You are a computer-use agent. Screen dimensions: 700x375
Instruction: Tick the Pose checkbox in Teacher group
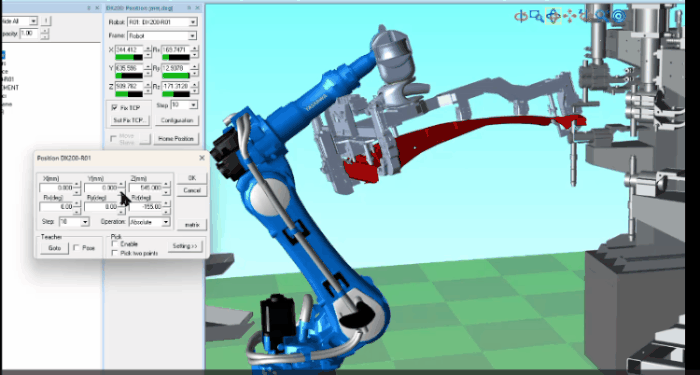[x=76, y=247]
